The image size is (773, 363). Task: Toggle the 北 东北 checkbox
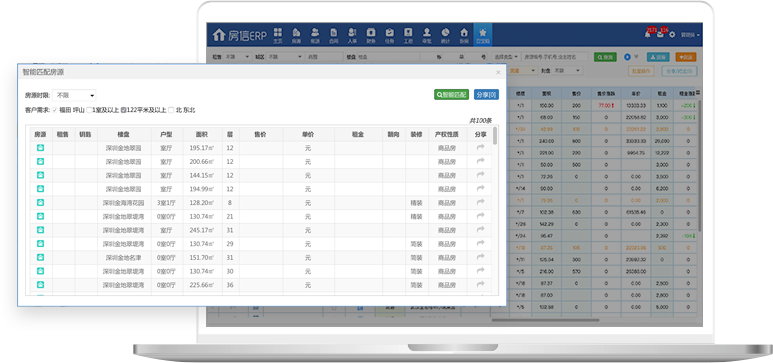pos(171,110)
